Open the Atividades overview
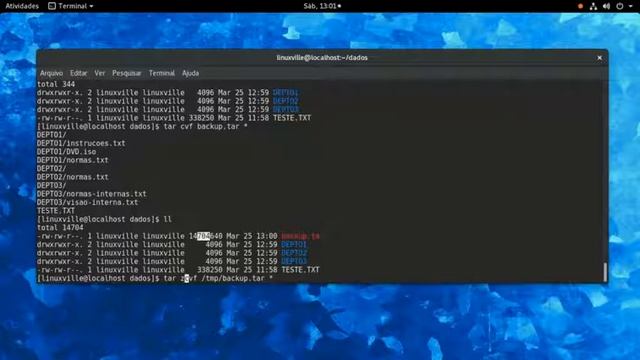Screen dimensions: 640x360 [22, 6]
